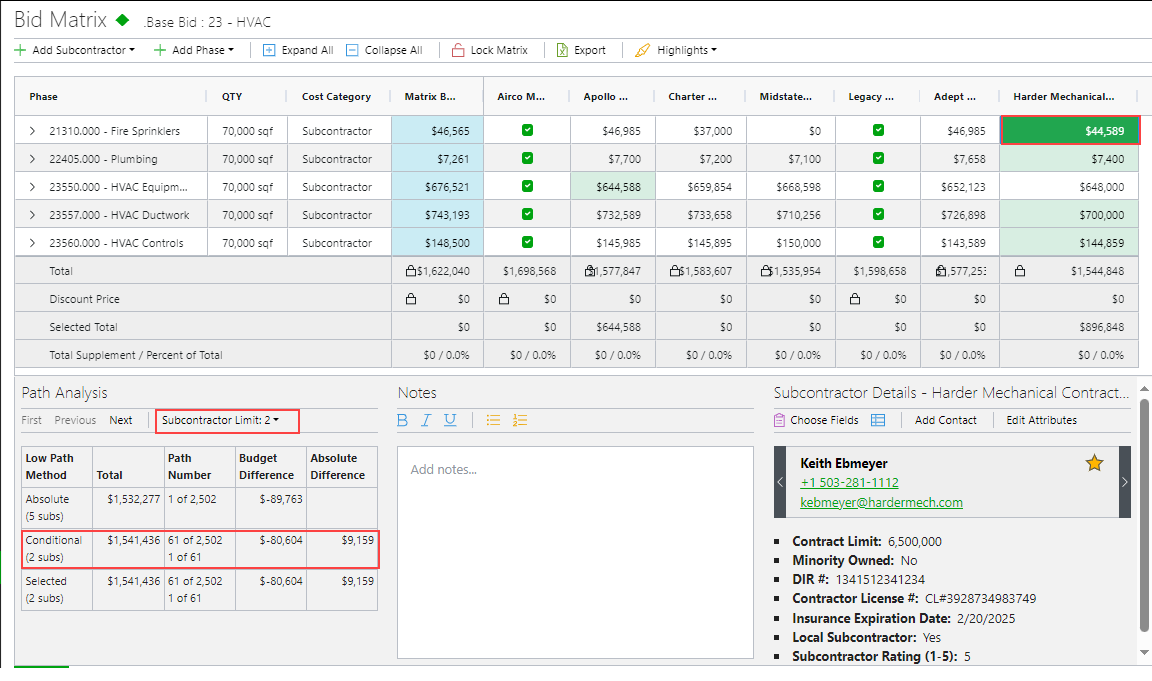
Task: Click the favorite star for Keith Ebmeyer
Action: coord(1094,463)
